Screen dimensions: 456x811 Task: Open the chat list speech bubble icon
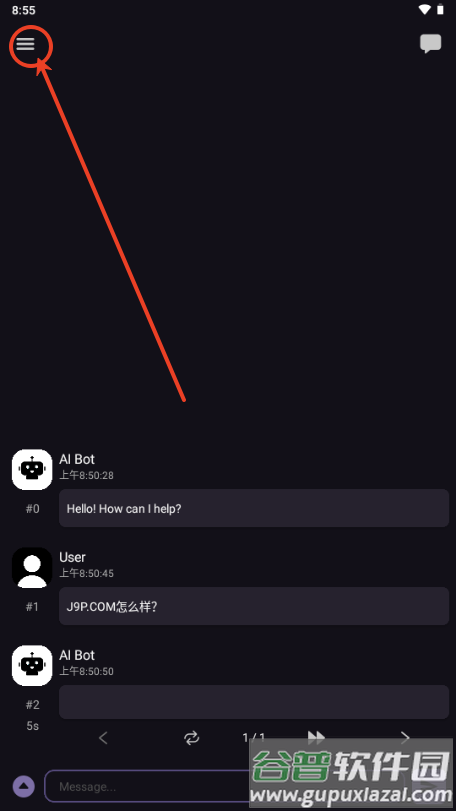pos(430,43)
